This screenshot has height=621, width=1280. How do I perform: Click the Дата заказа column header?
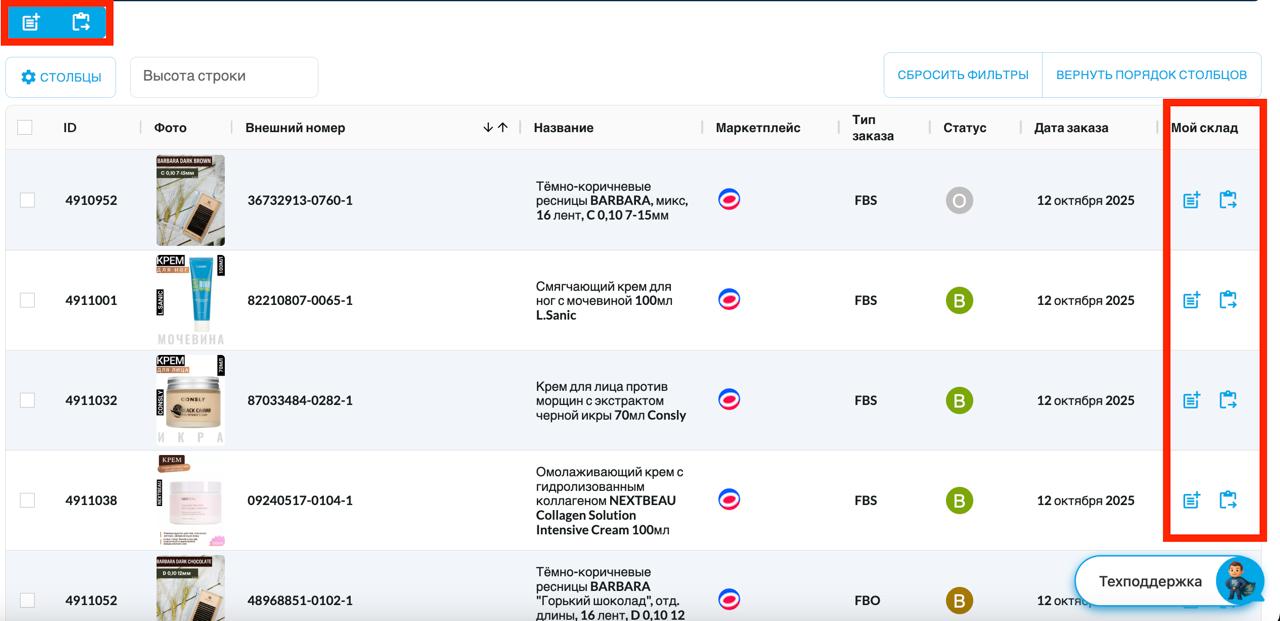click(x=1071, y=127)
